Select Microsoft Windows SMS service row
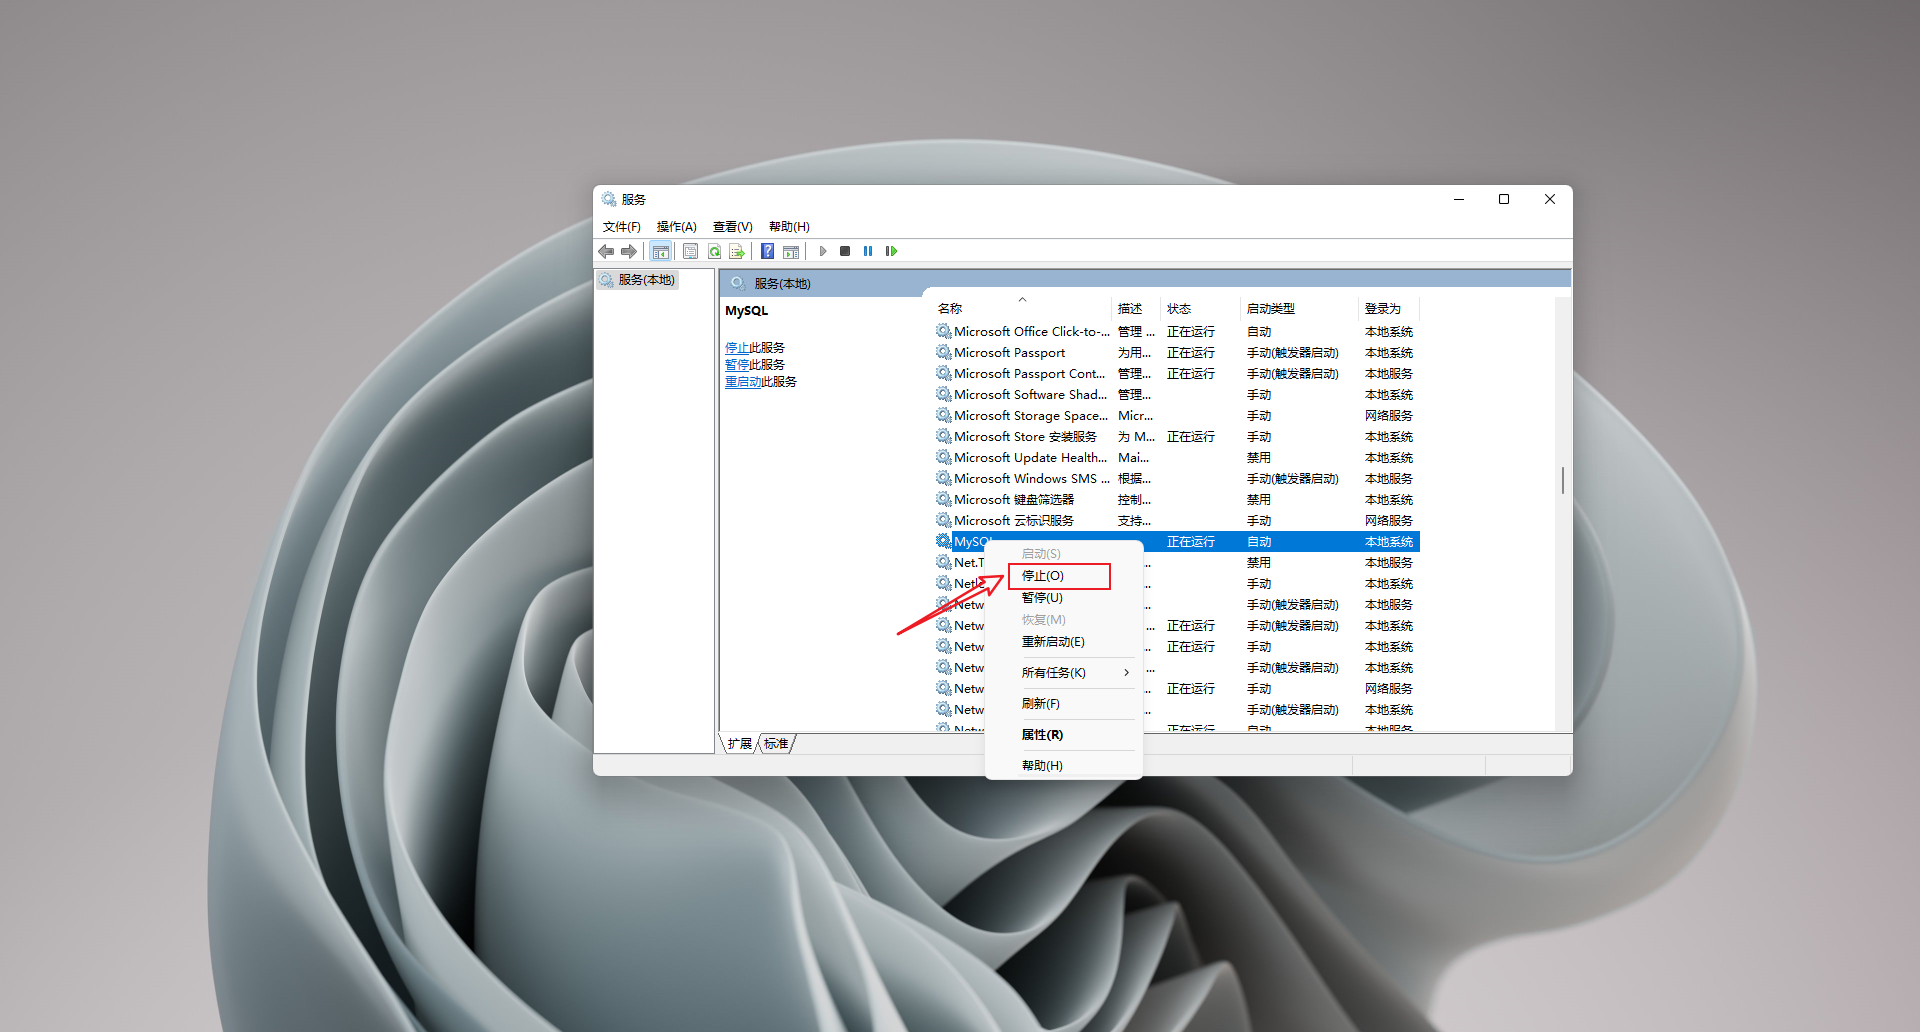The height and width of the screenshot is (1032, 1920). click(1176, 478)
